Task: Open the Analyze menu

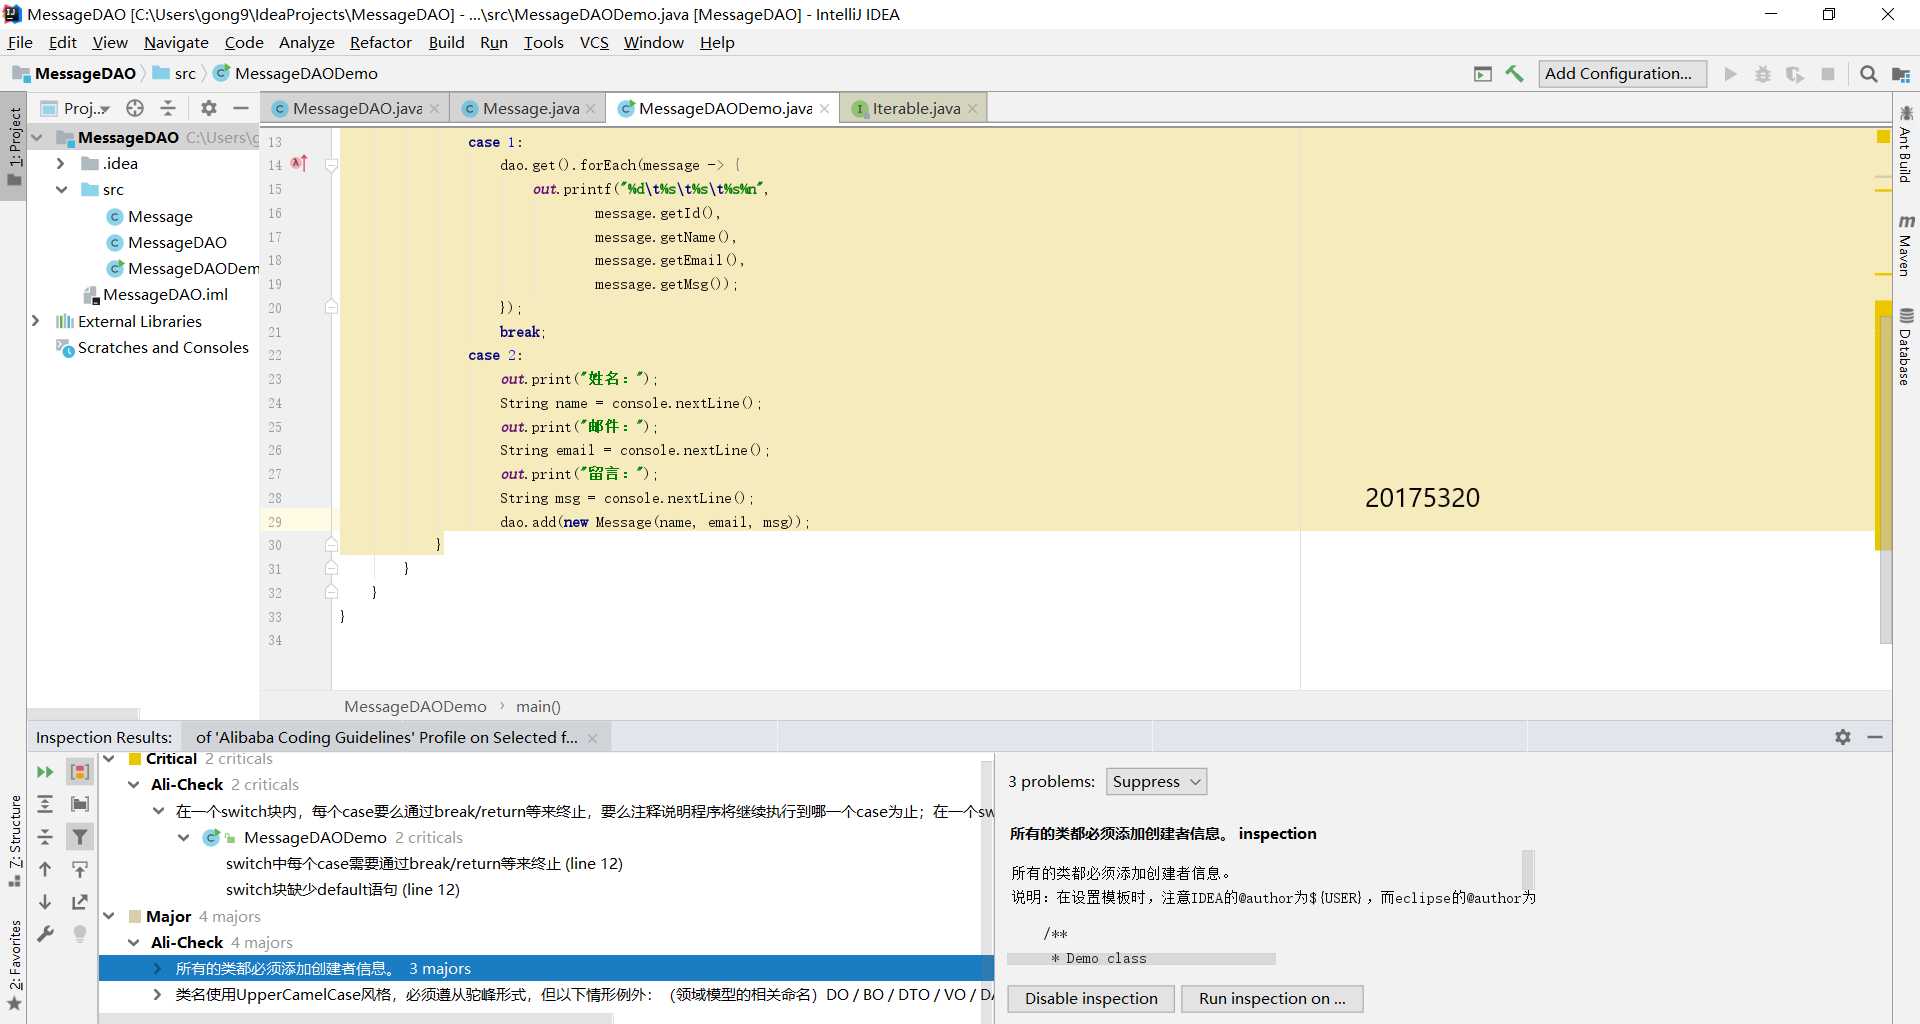Action: click(306, 43)
